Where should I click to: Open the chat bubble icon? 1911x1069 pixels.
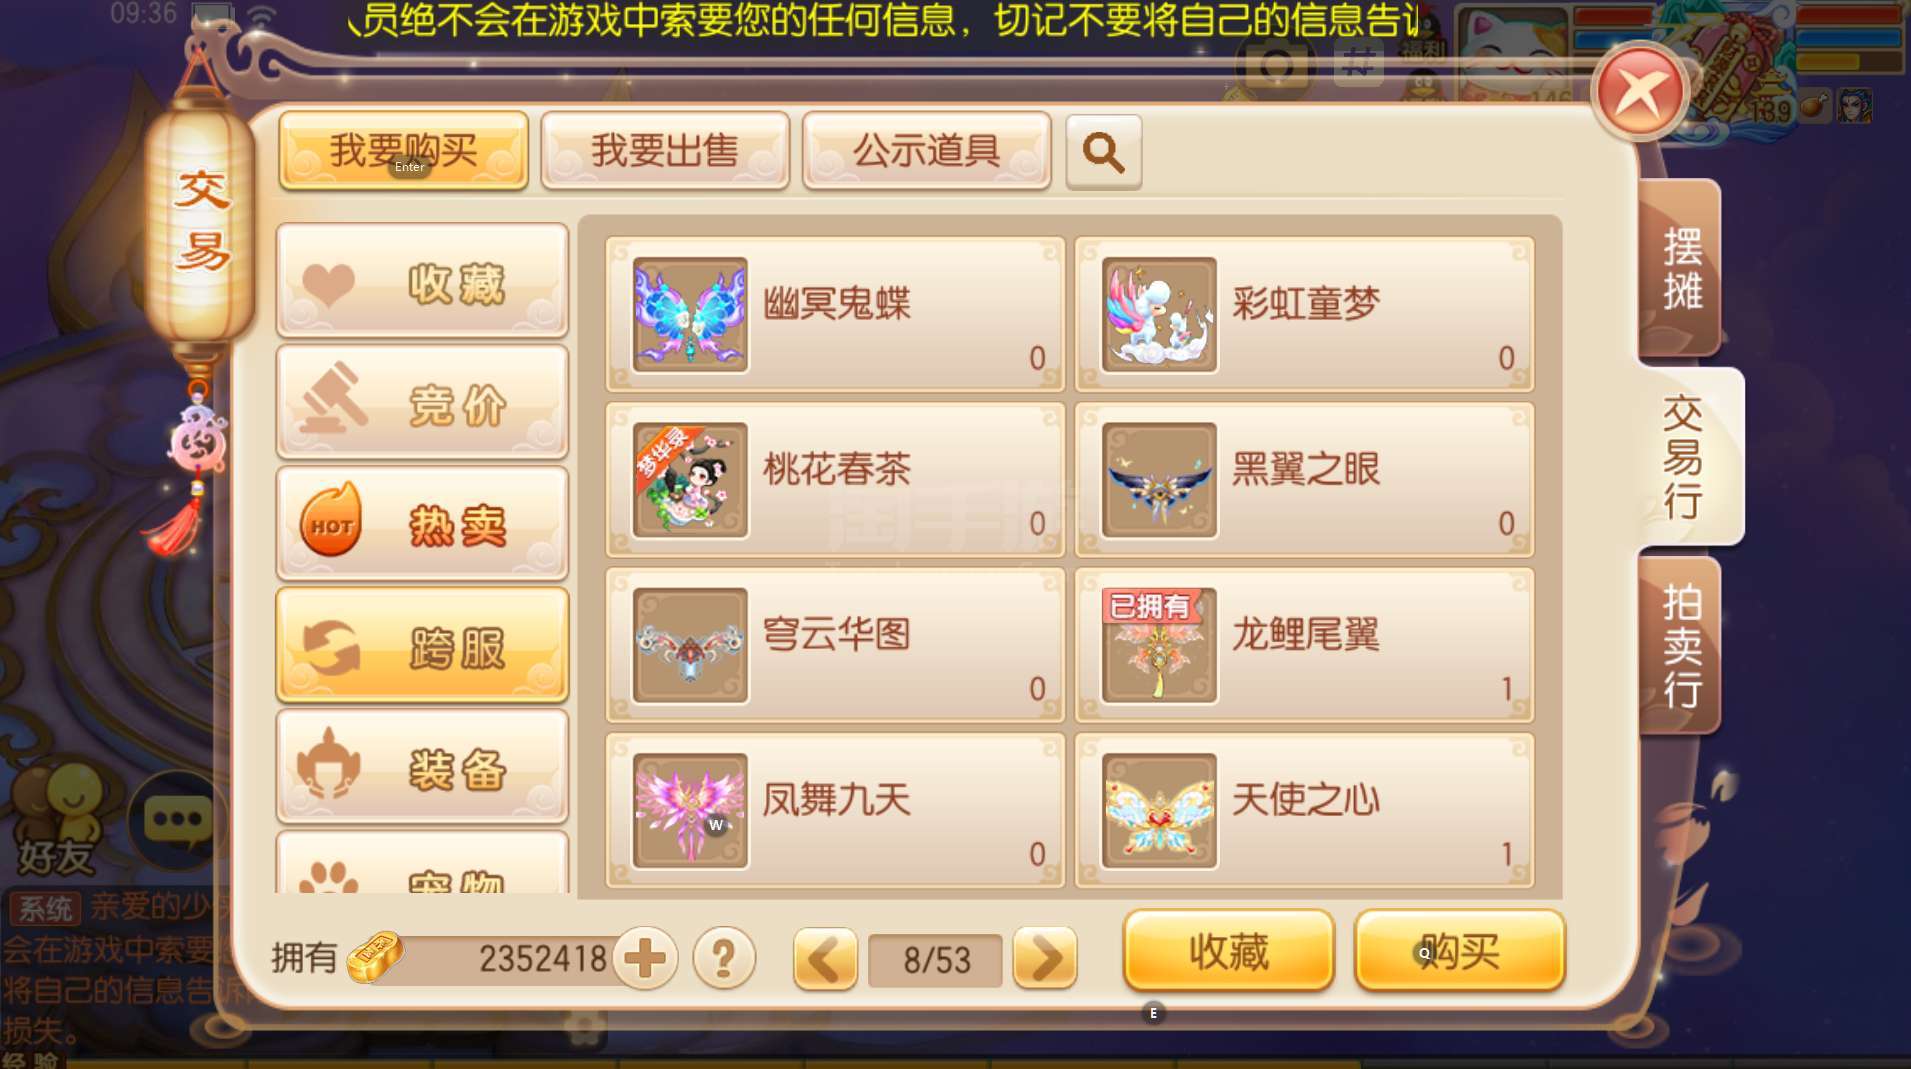pyautogui.click(x=178, y=820)
